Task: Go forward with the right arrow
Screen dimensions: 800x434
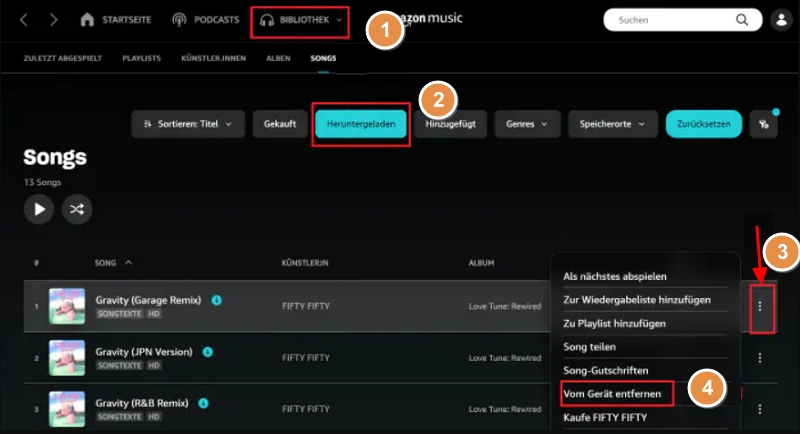Action: click(x=54, y=20)
